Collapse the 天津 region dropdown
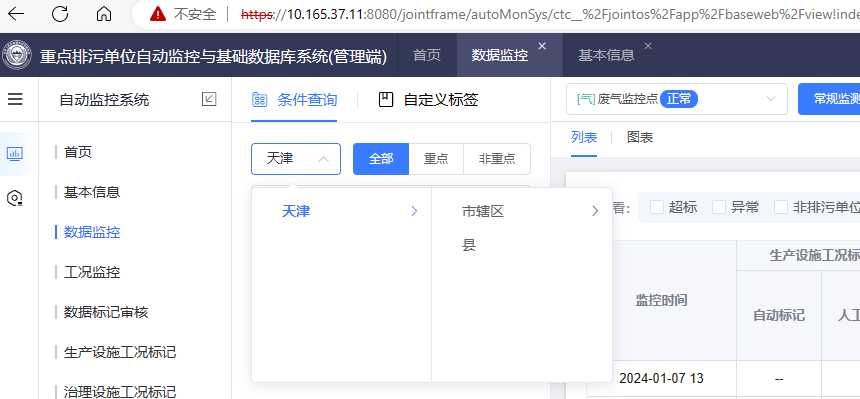 click(x=296, y=159)
